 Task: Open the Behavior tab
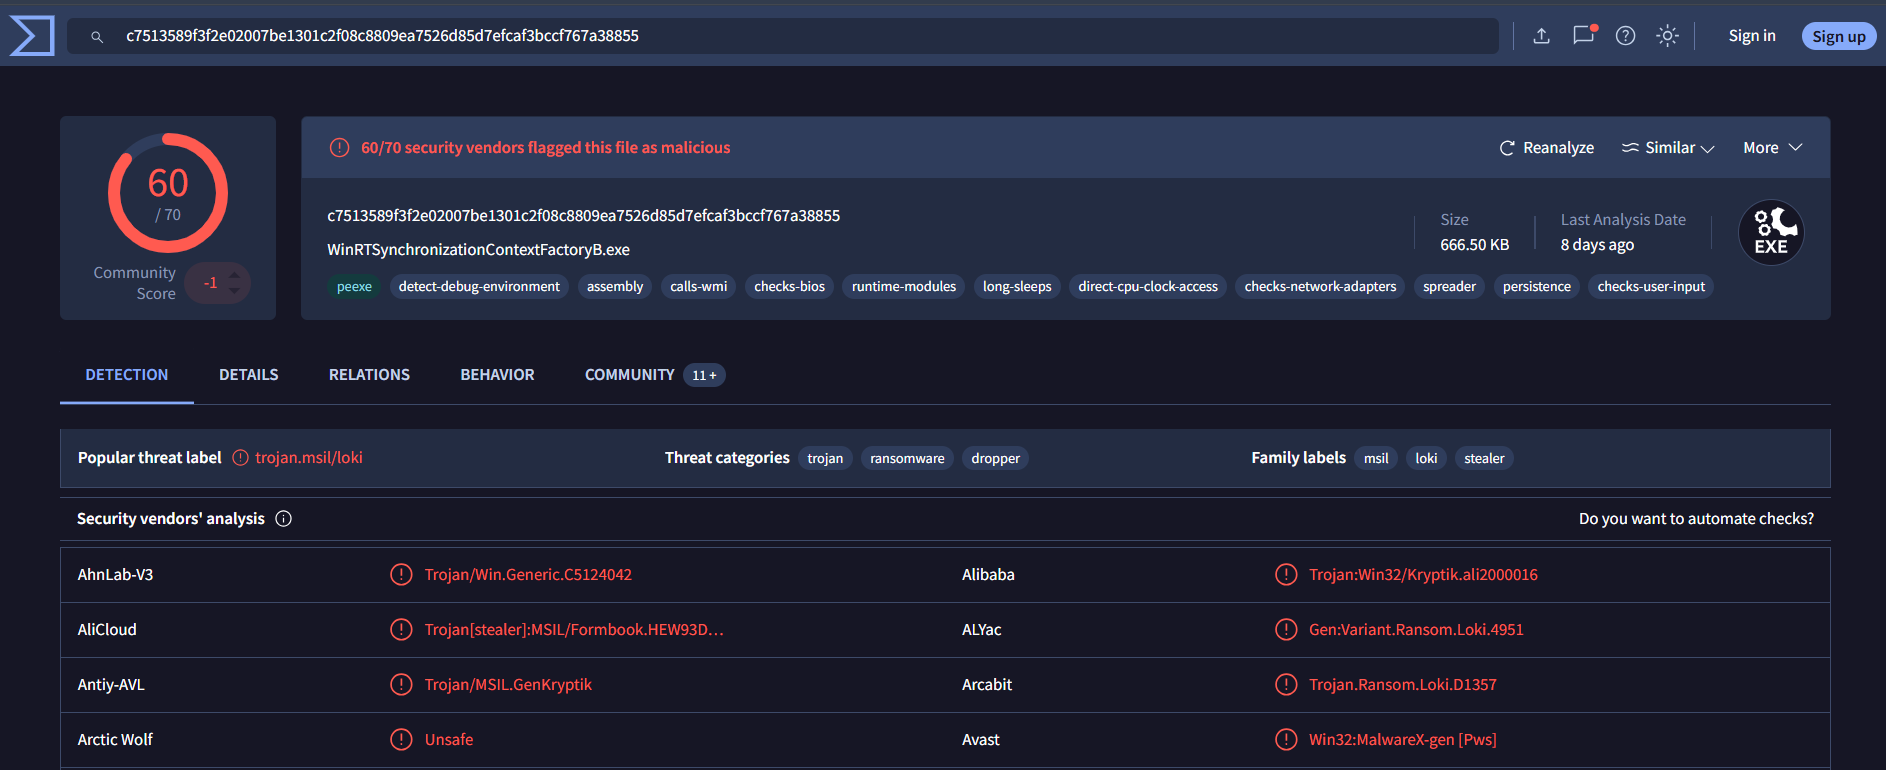pyautogui.click(x=497, y=375)
